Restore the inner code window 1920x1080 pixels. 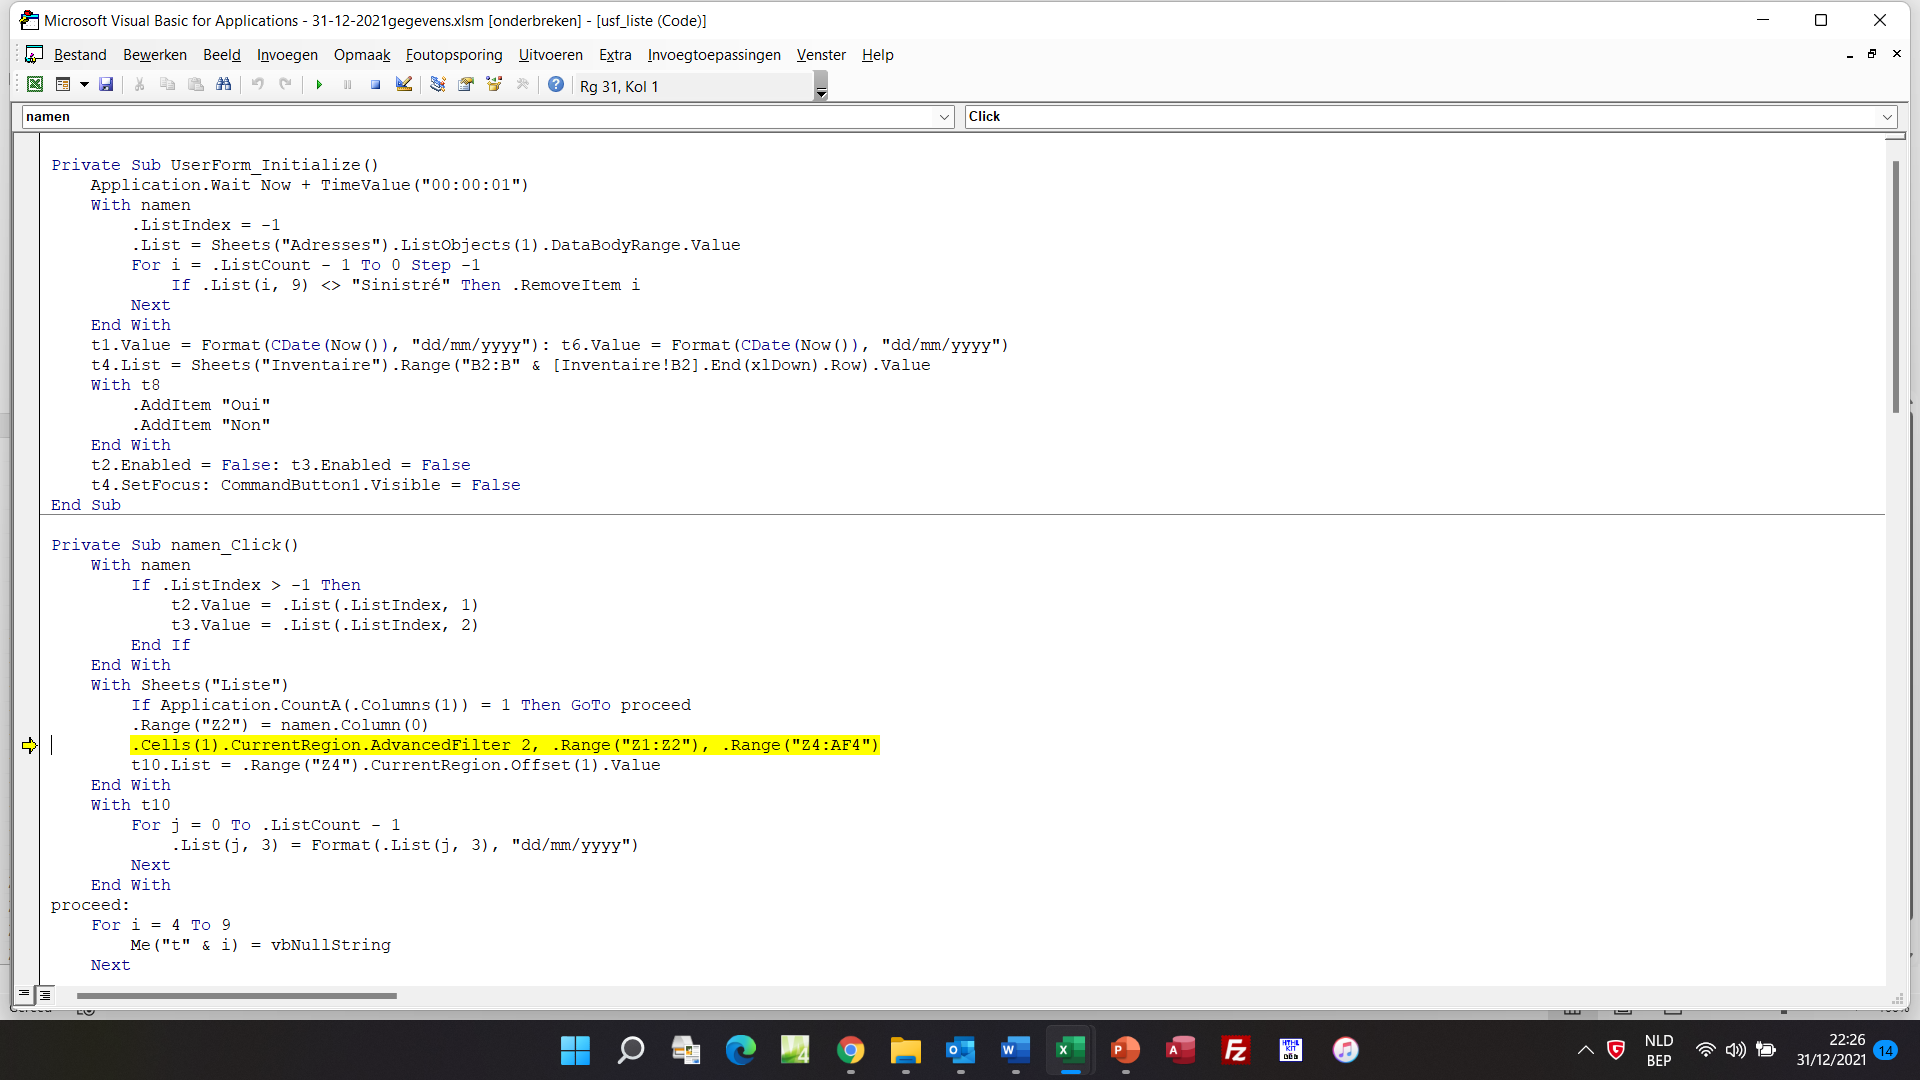[x=1872, y=54]
